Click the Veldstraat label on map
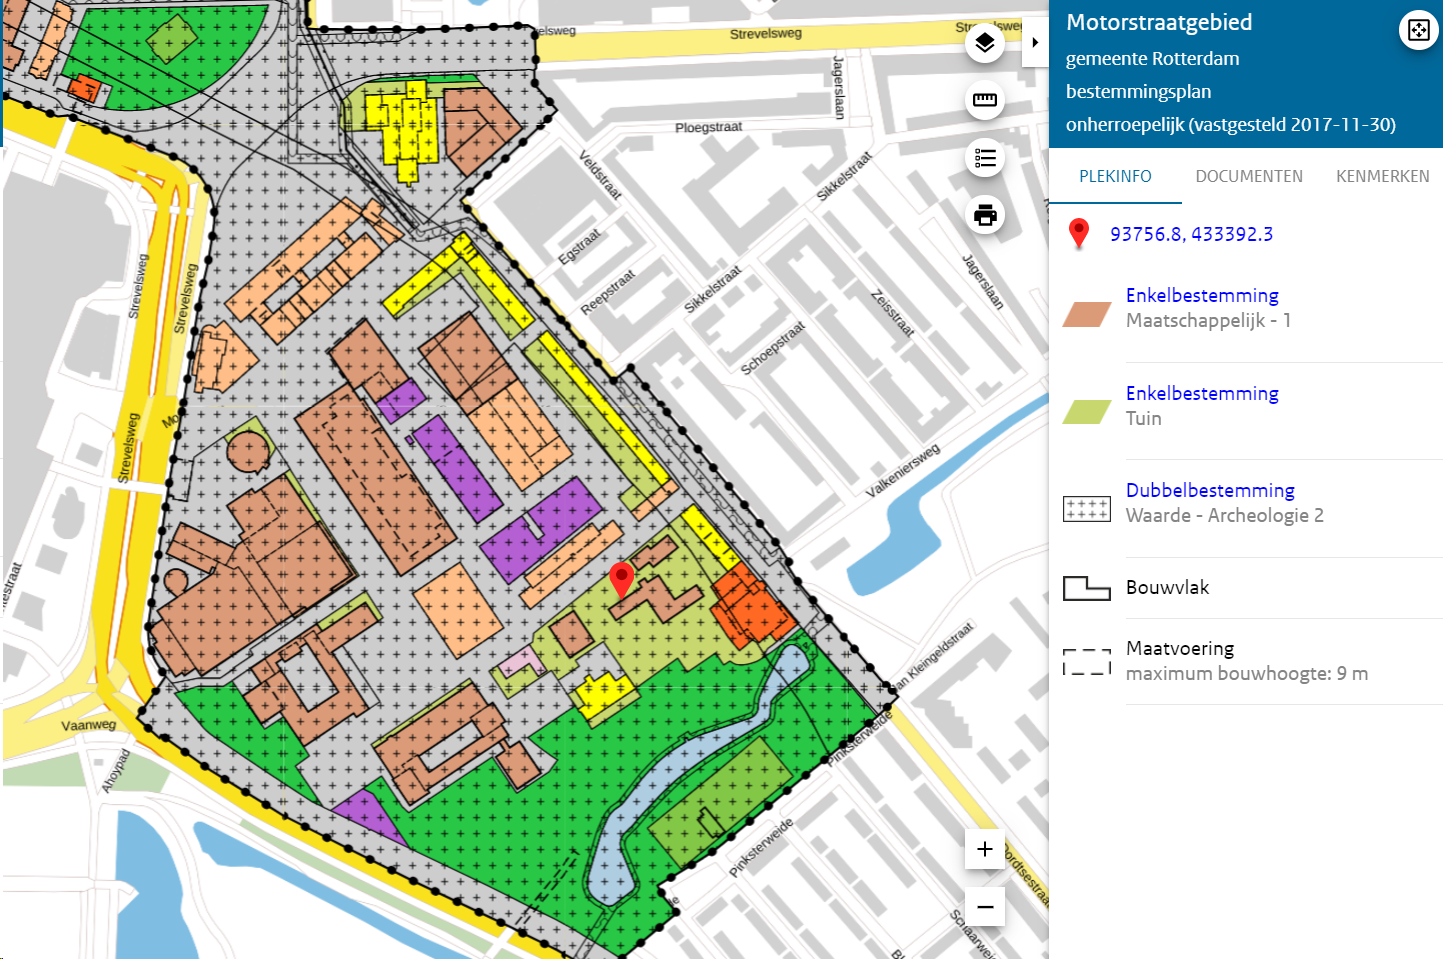The width and height of the screenshot is (1443, 959). 600,174
